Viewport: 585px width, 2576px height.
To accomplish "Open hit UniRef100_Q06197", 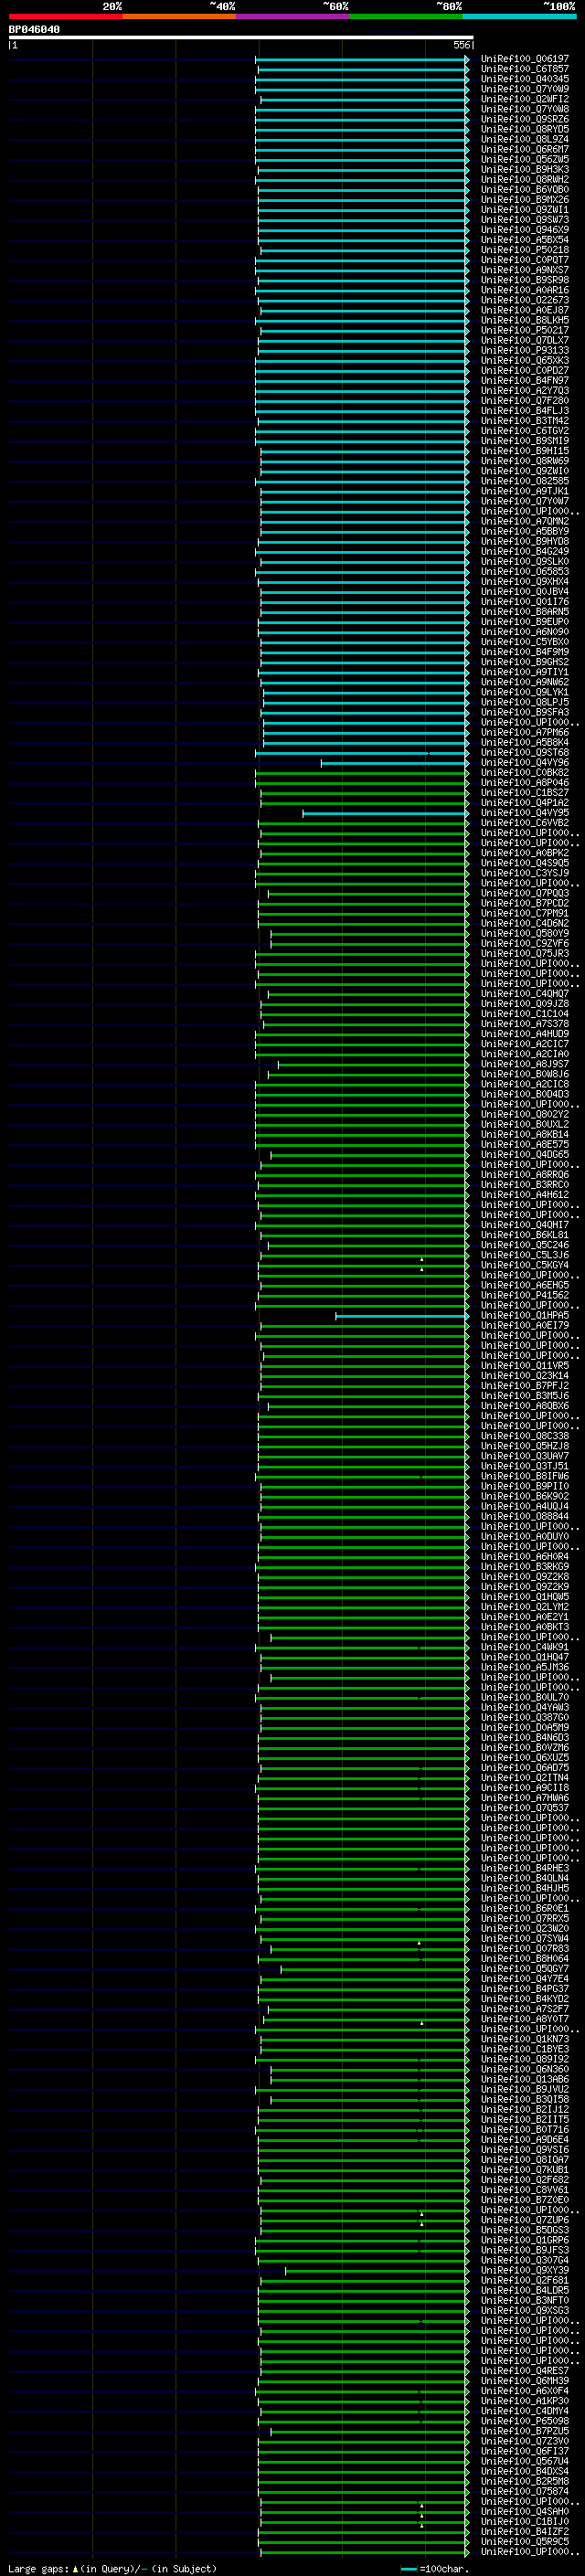I will coord(525,60).
